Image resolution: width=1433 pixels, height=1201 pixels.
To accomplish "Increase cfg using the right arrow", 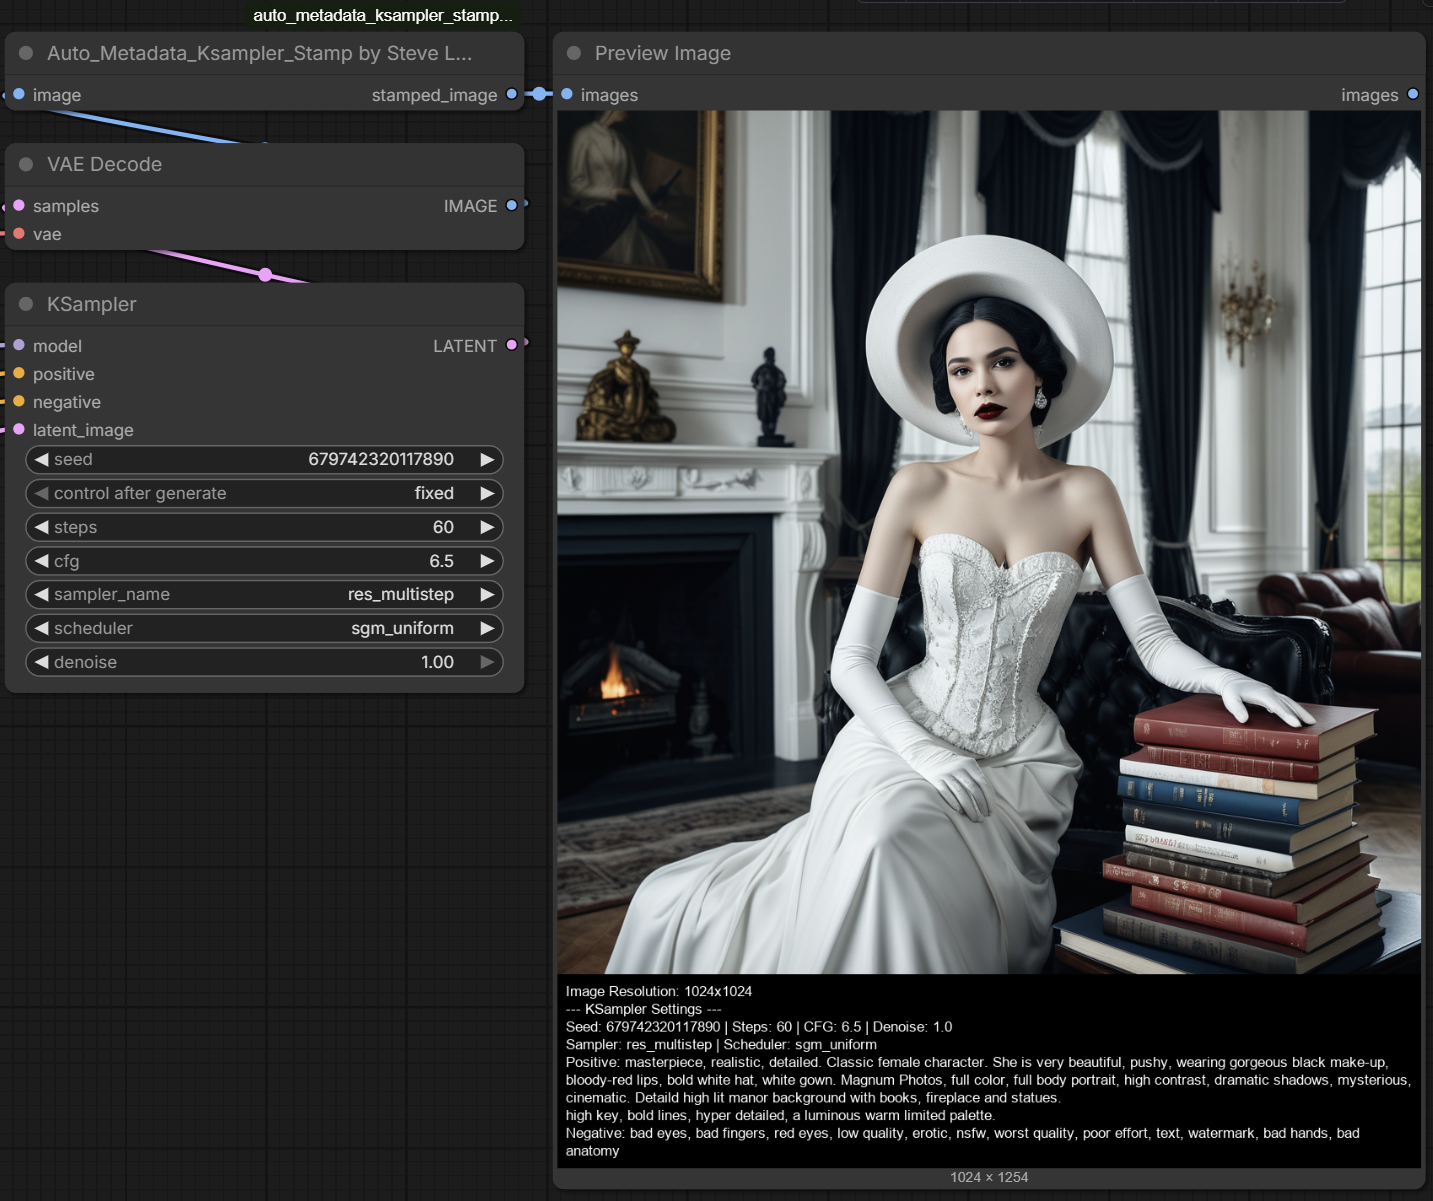I will 487,561.
